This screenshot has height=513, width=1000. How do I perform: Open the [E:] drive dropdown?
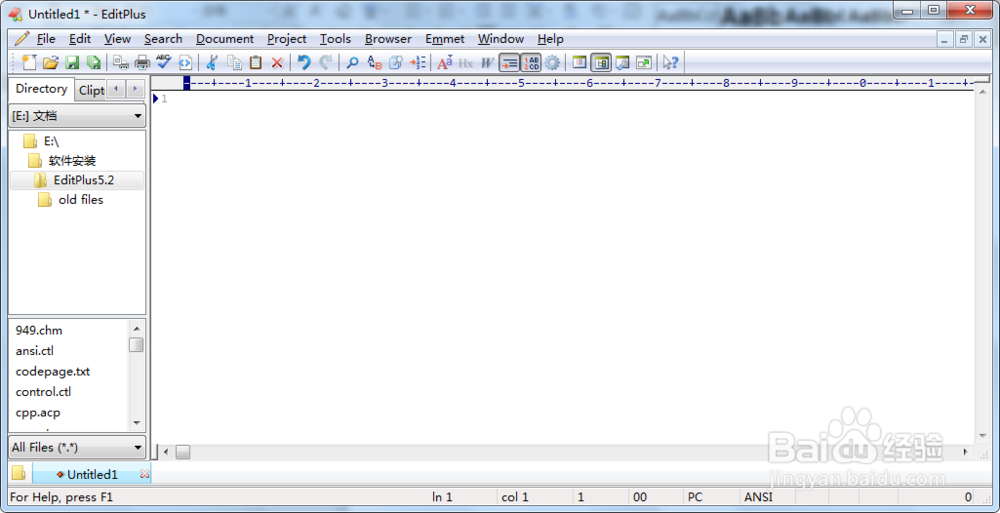77,116
